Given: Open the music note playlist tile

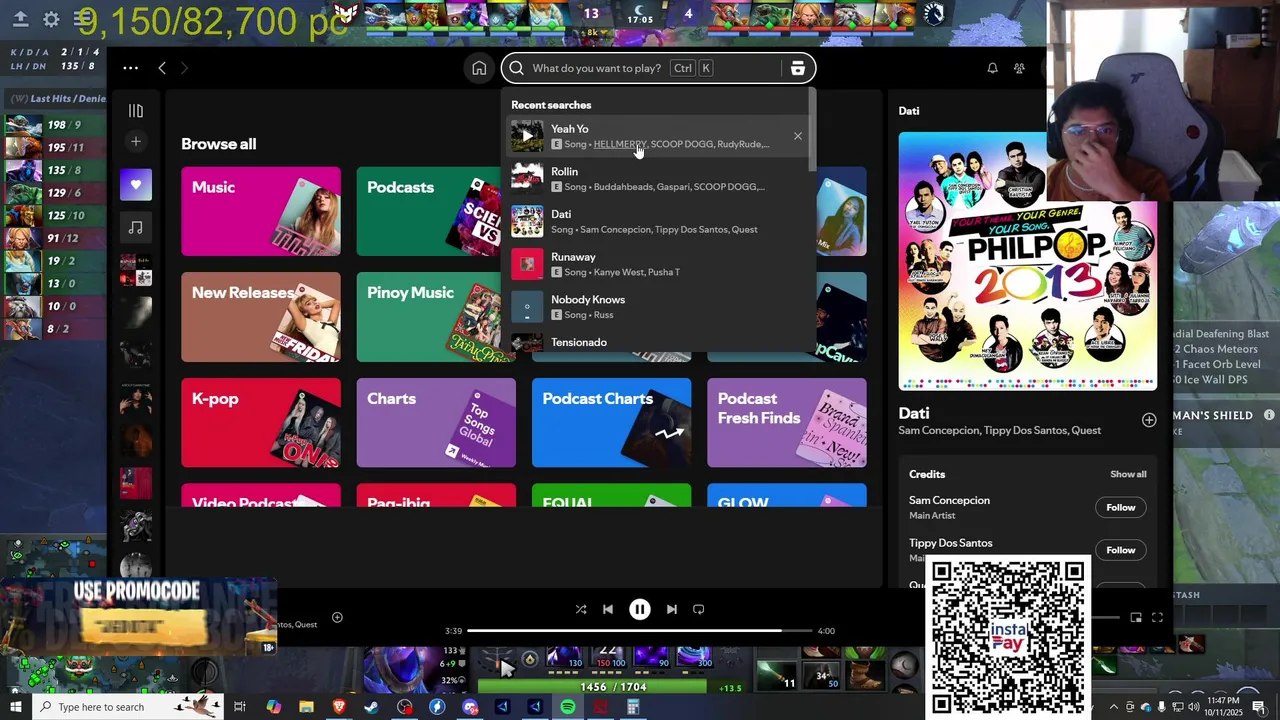Looking at the screenshot, I should [x=136, y=227].
